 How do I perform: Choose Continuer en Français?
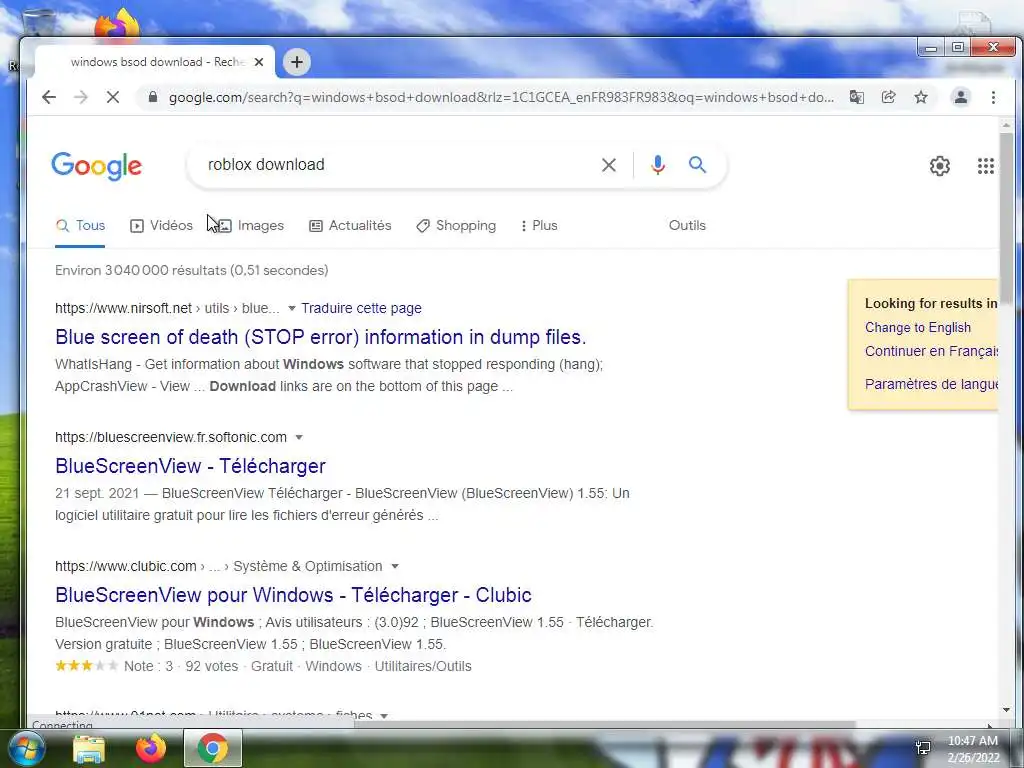tap(931, 351)
